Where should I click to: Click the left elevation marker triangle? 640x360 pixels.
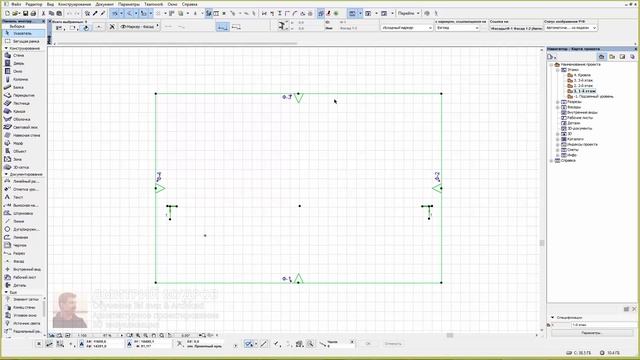[x=160, y=188]
